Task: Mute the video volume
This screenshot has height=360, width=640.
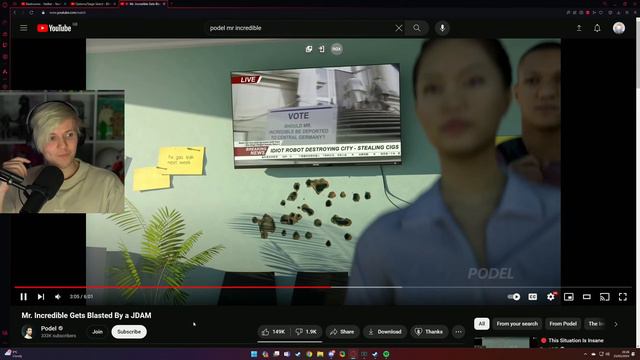Action: click(58, 297)
